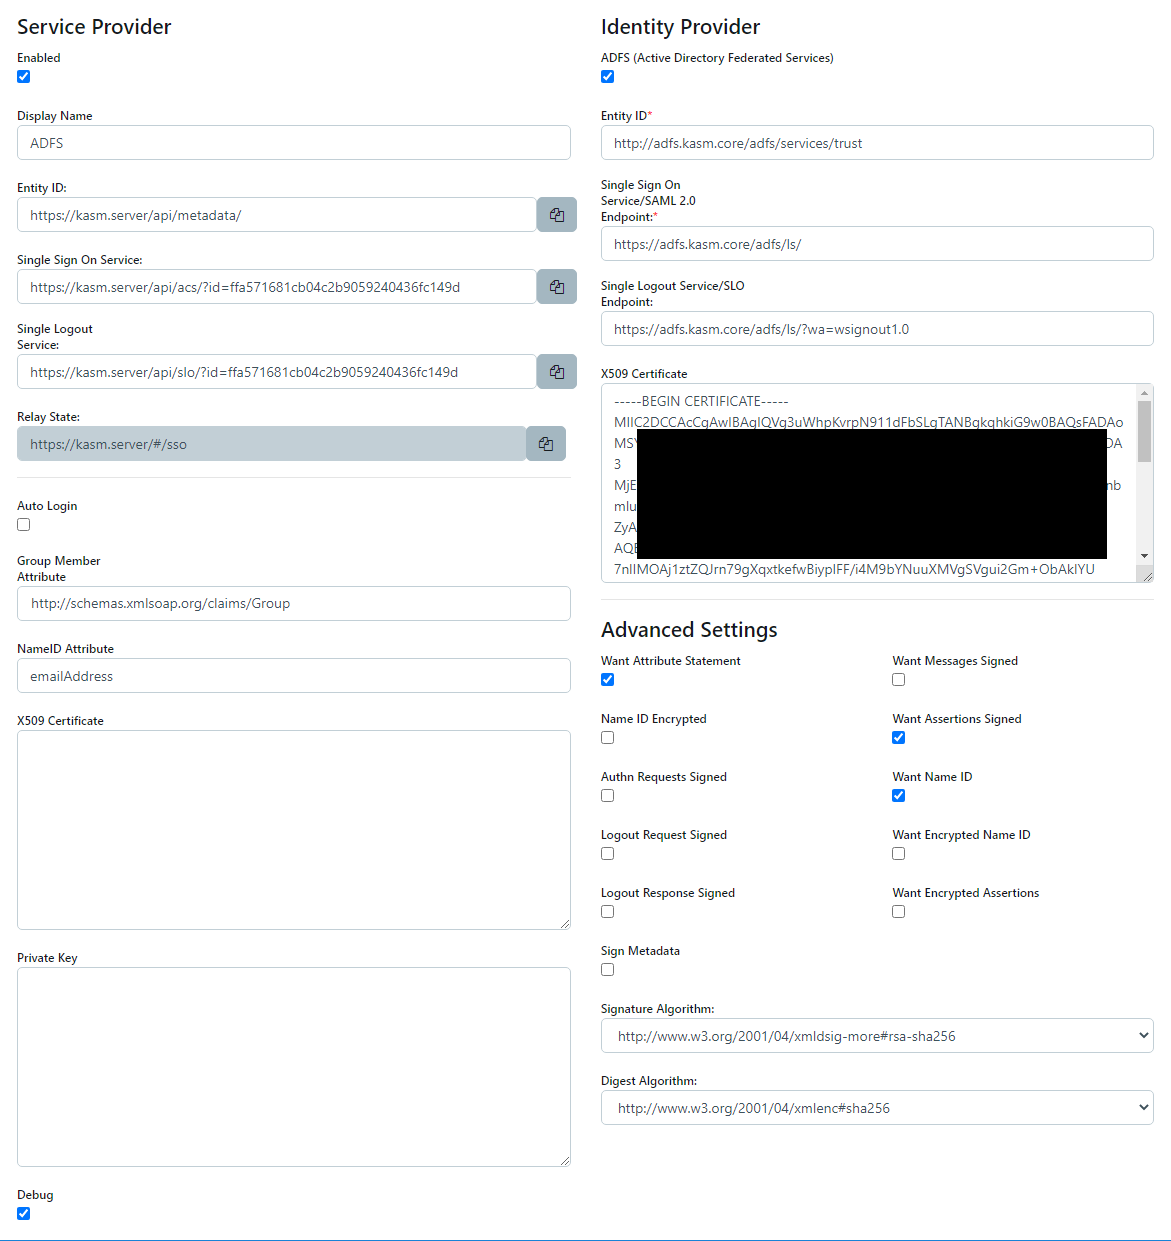This screenshot has width=1171, height=1241.
Task: Enable Name ID Encrypted
Action: (x=607, y=737)
